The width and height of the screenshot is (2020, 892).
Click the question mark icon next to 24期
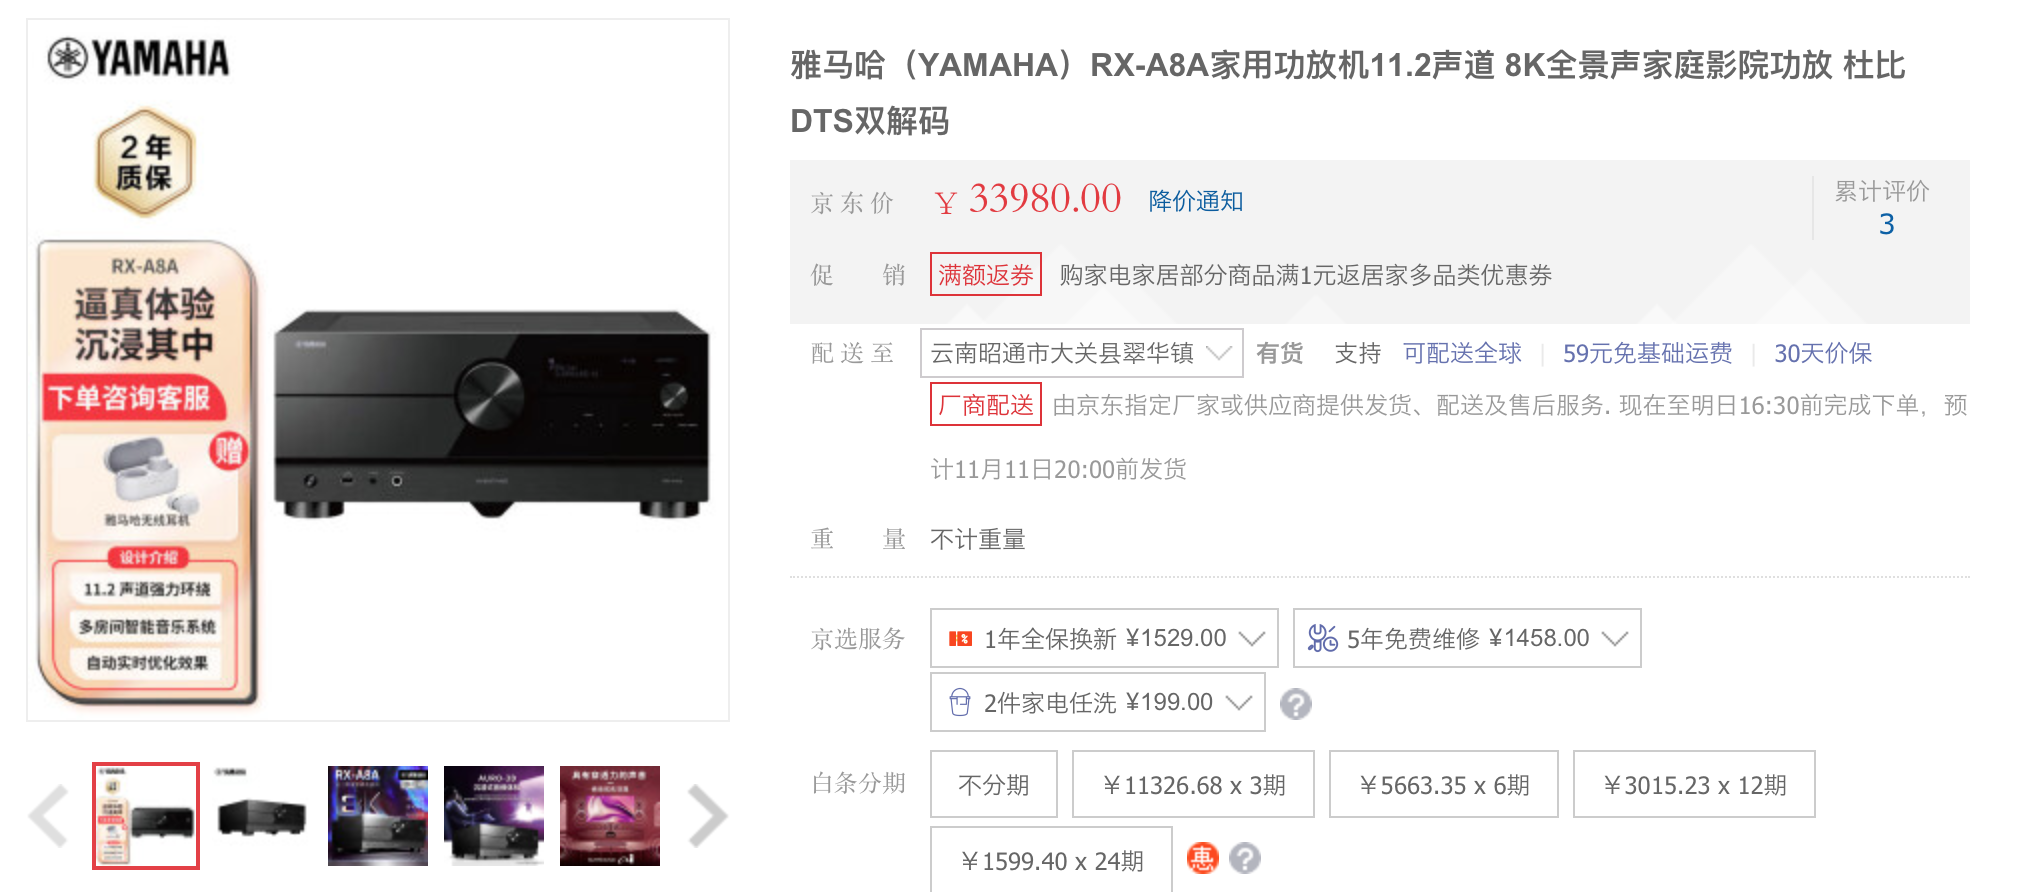point(1245,858)
